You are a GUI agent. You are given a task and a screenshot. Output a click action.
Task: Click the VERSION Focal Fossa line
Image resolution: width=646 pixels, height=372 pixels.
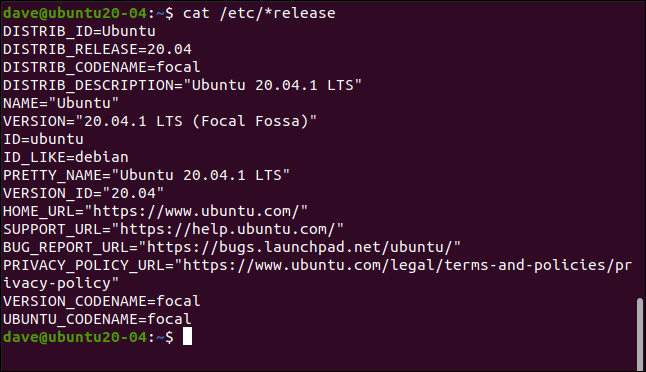click(160, 122)
